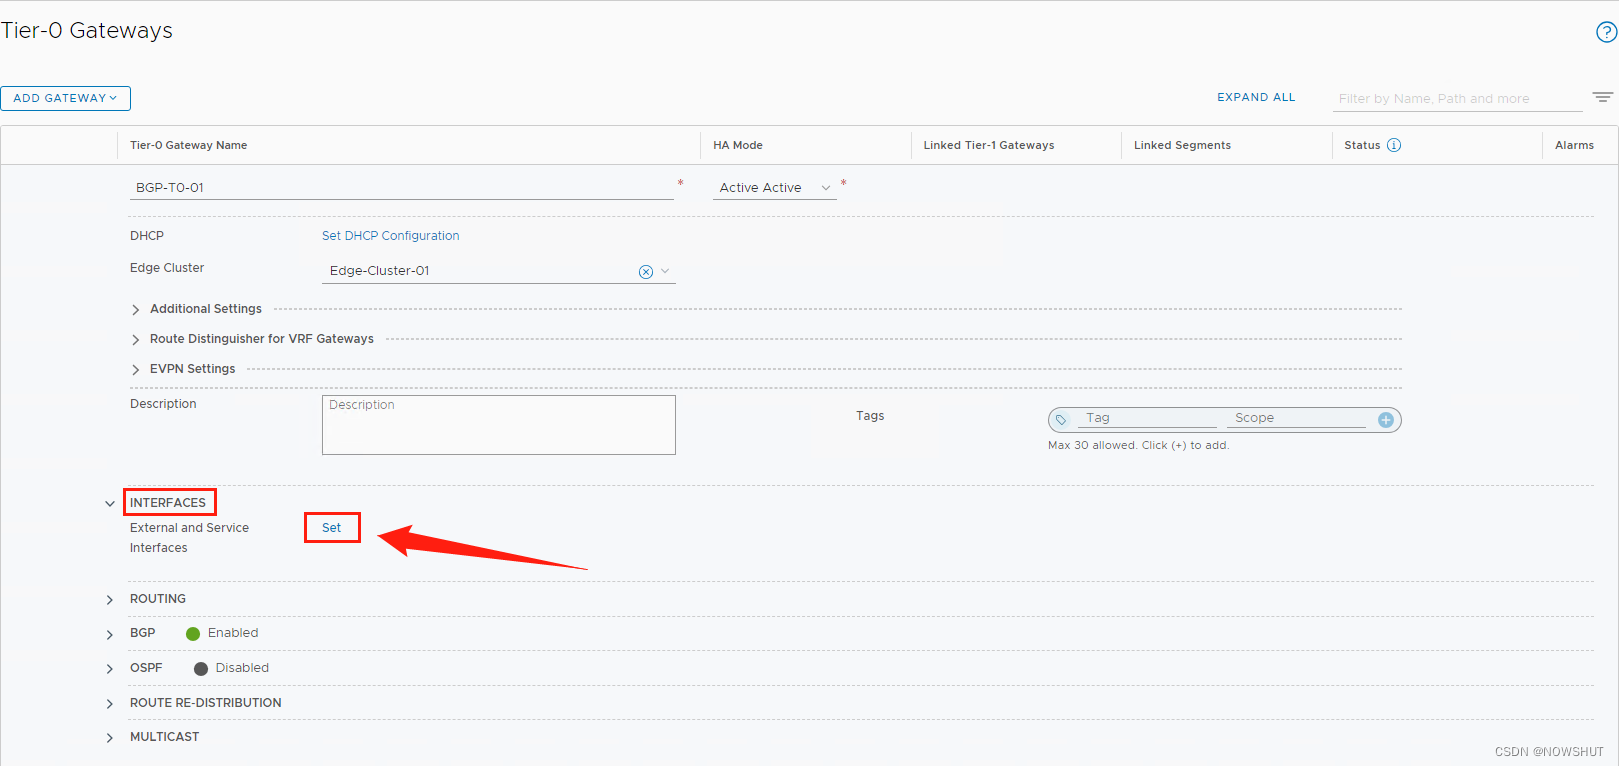Click the tag label icon
Image resolution: width=1619 pixels, height=766 pixels.
click(1061, 420)
